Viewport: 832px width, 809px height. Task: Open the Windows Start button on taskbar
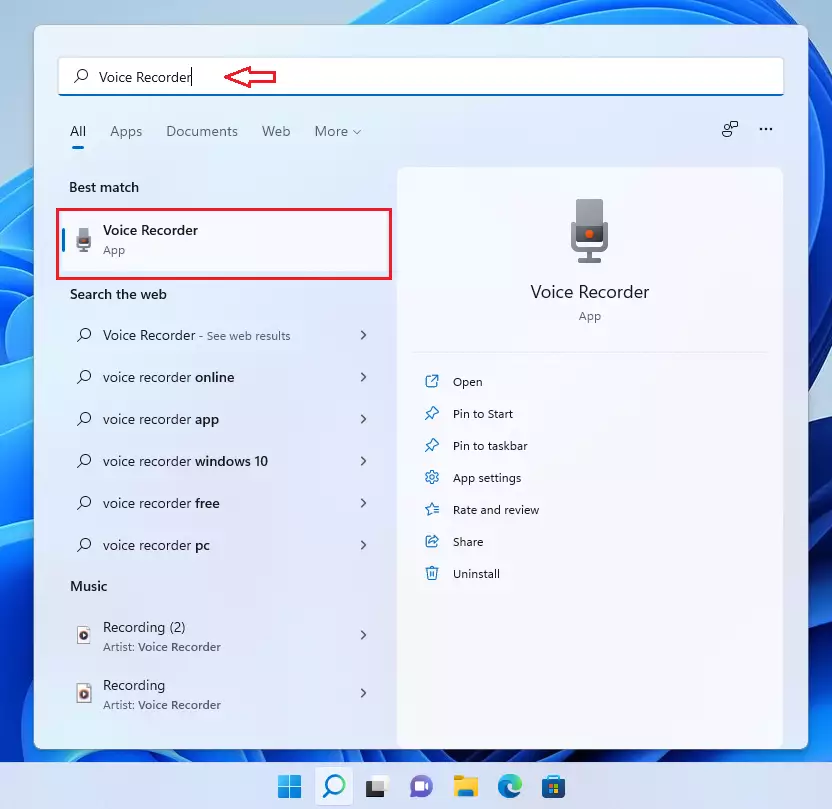(x=289, y=786)
